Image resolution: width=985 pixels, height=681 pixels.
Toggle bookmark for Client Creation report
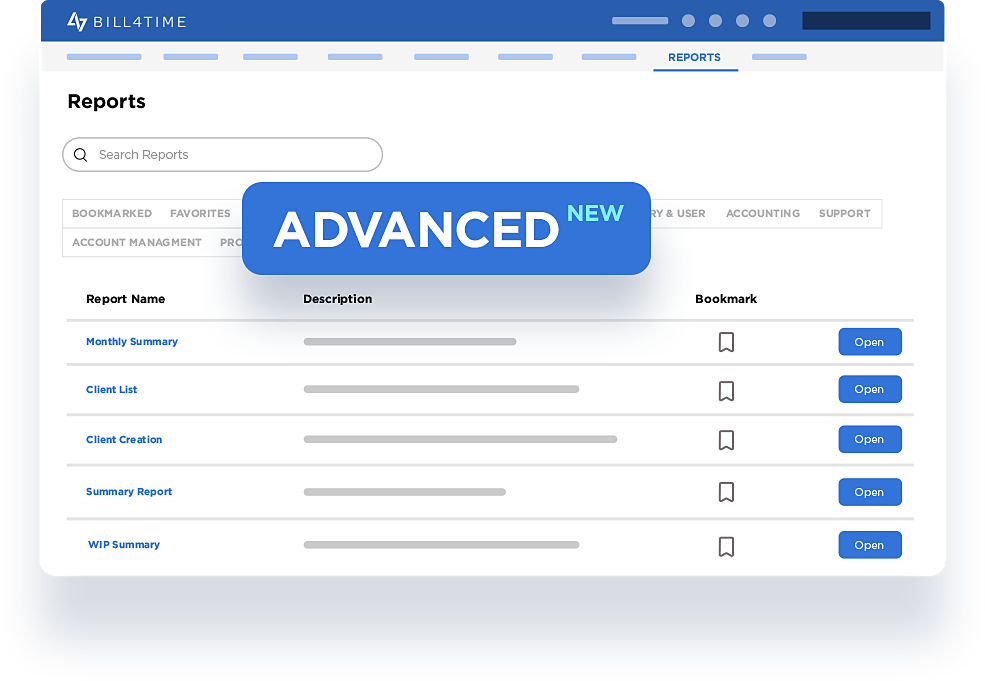[726, 440]
